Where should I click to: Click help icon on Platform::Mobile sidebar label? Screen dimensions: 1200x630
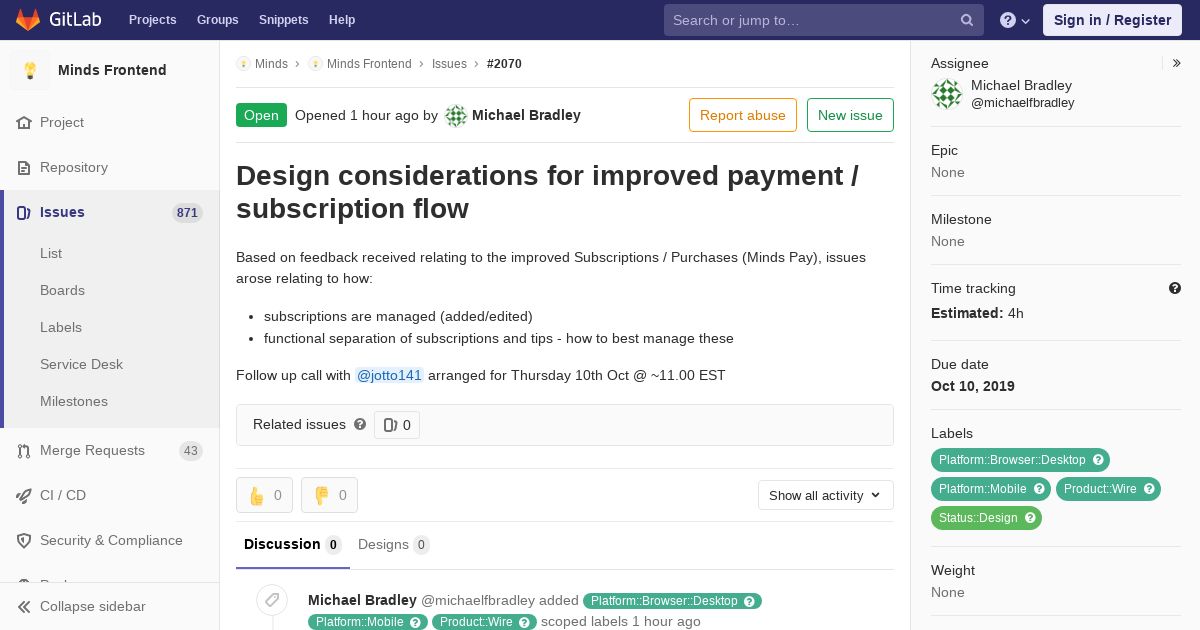tap(1039, 489)
